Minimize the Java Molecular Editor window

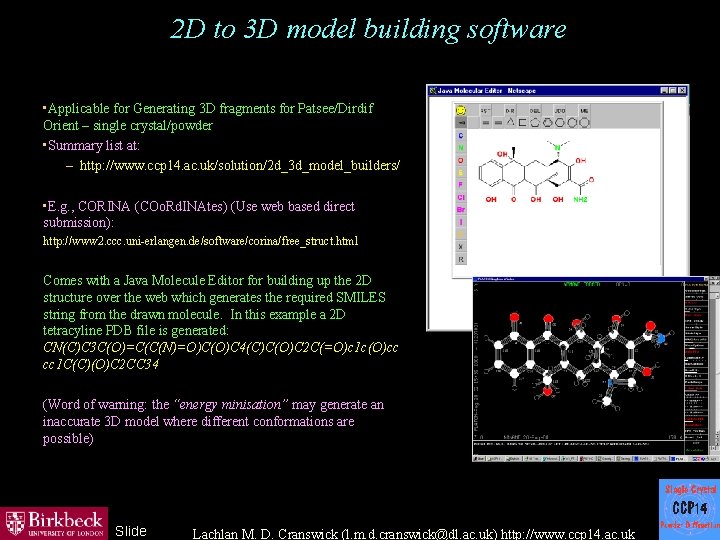pyautogui.click(x=664, y=90)
